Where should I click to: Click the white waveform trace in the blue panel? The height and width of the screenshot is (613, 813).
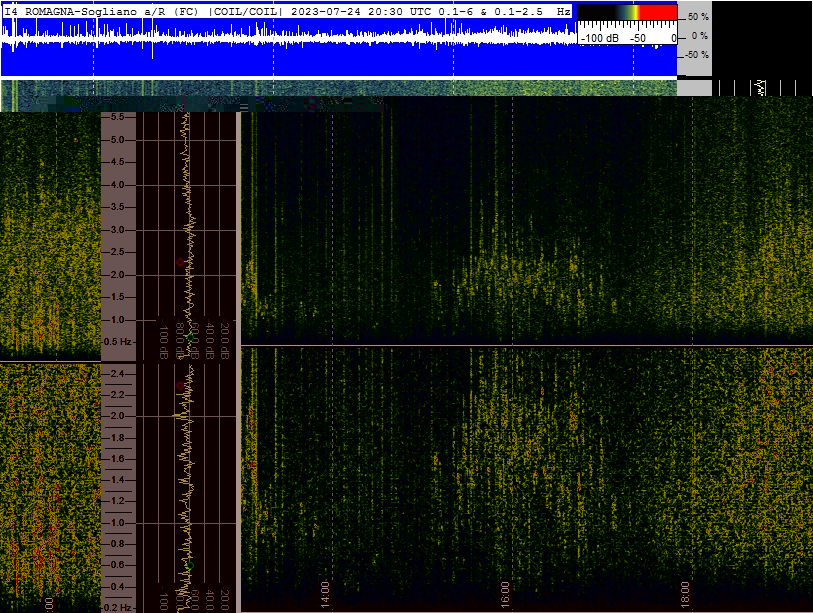point(289,37)
